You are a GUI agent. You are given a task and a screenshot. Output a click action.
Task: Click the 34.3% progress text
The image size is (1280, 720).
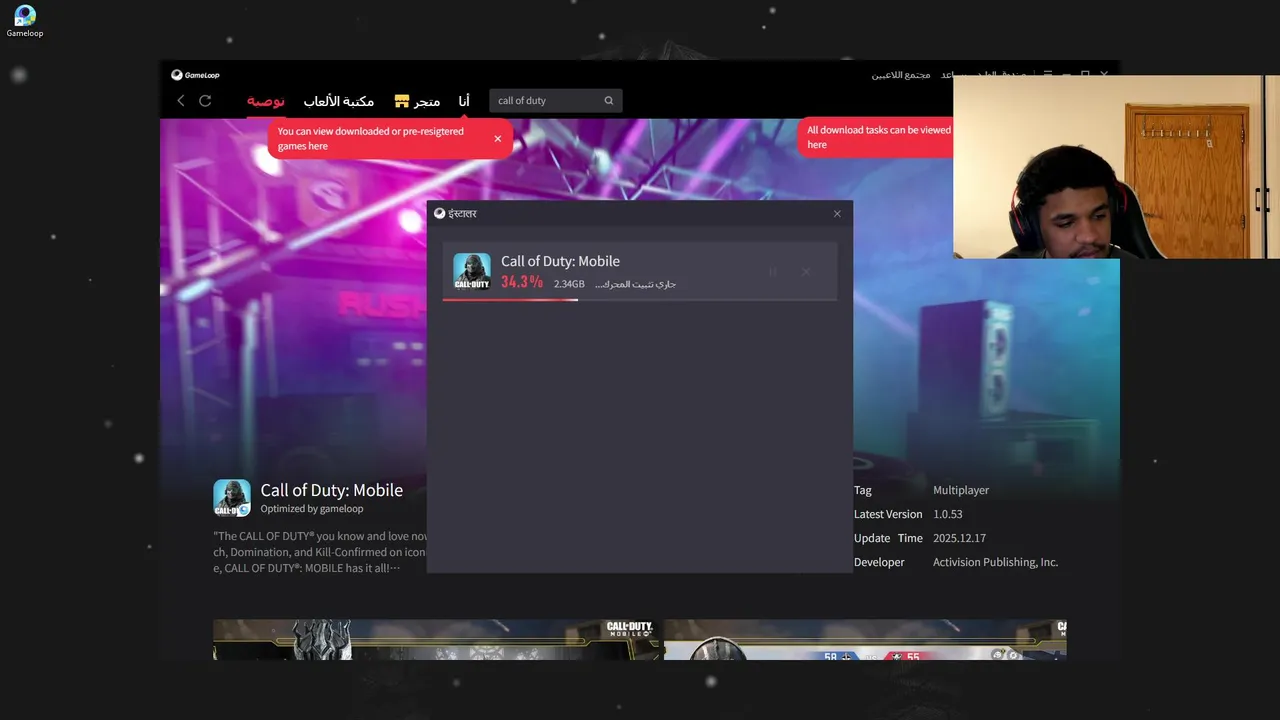[x=522, y=282]
